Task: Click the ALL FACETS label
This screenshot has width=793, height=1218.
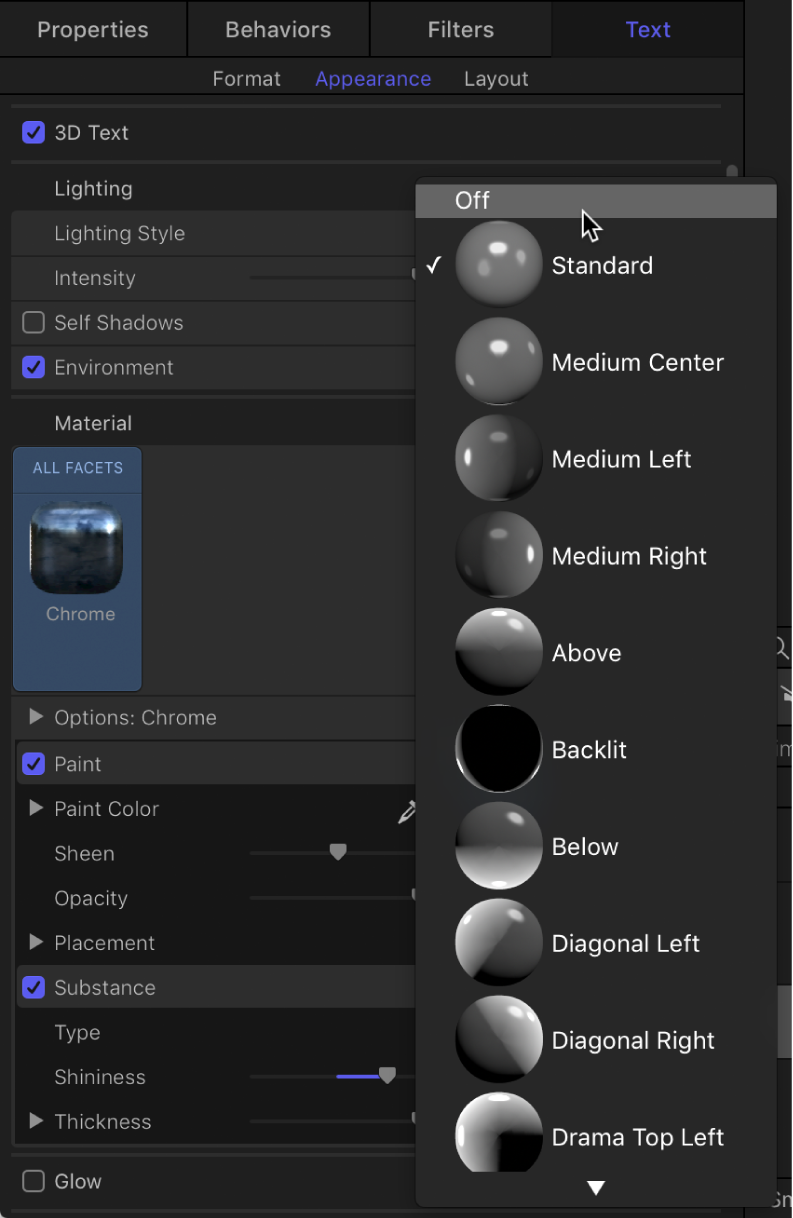Action: coord(76,467)
